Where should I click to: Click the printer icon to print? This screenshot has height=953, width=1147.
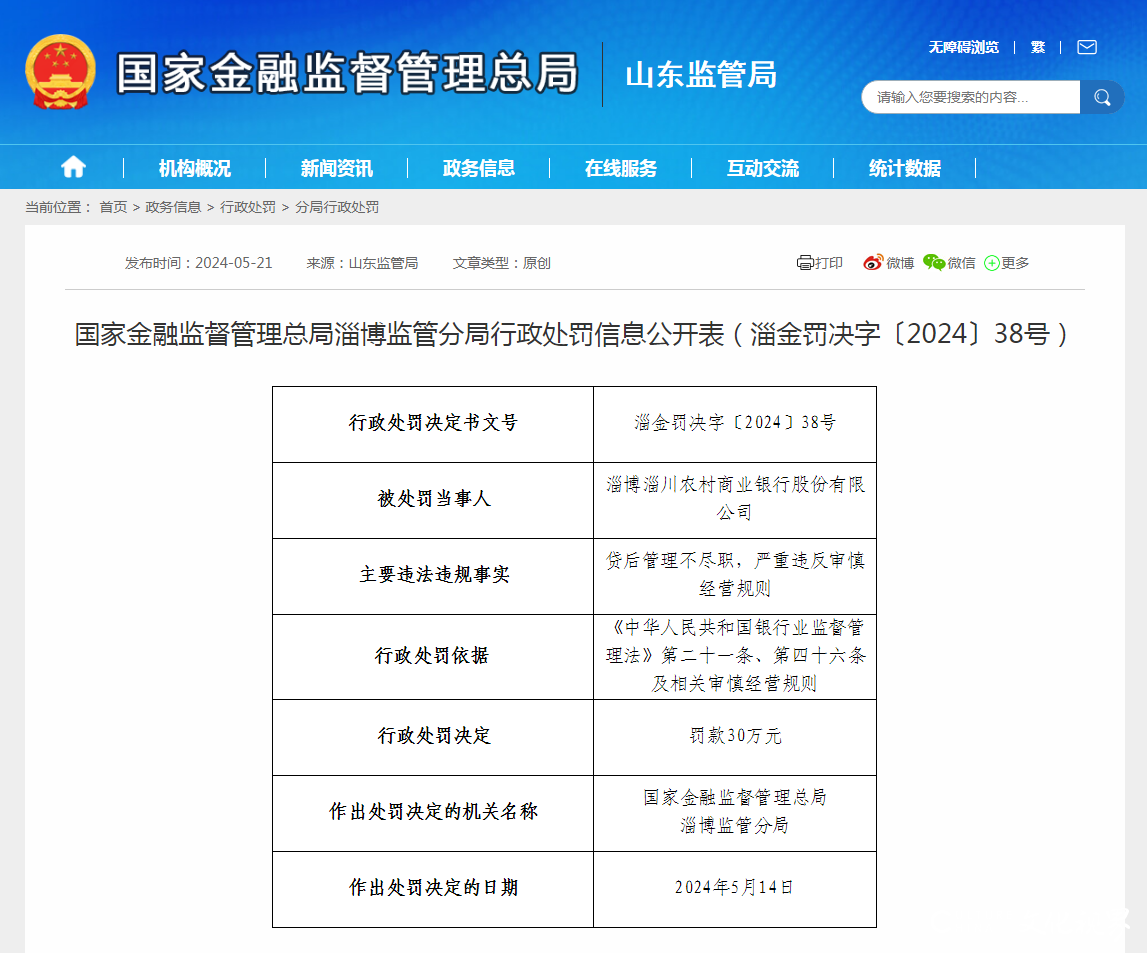coord(805,263)
